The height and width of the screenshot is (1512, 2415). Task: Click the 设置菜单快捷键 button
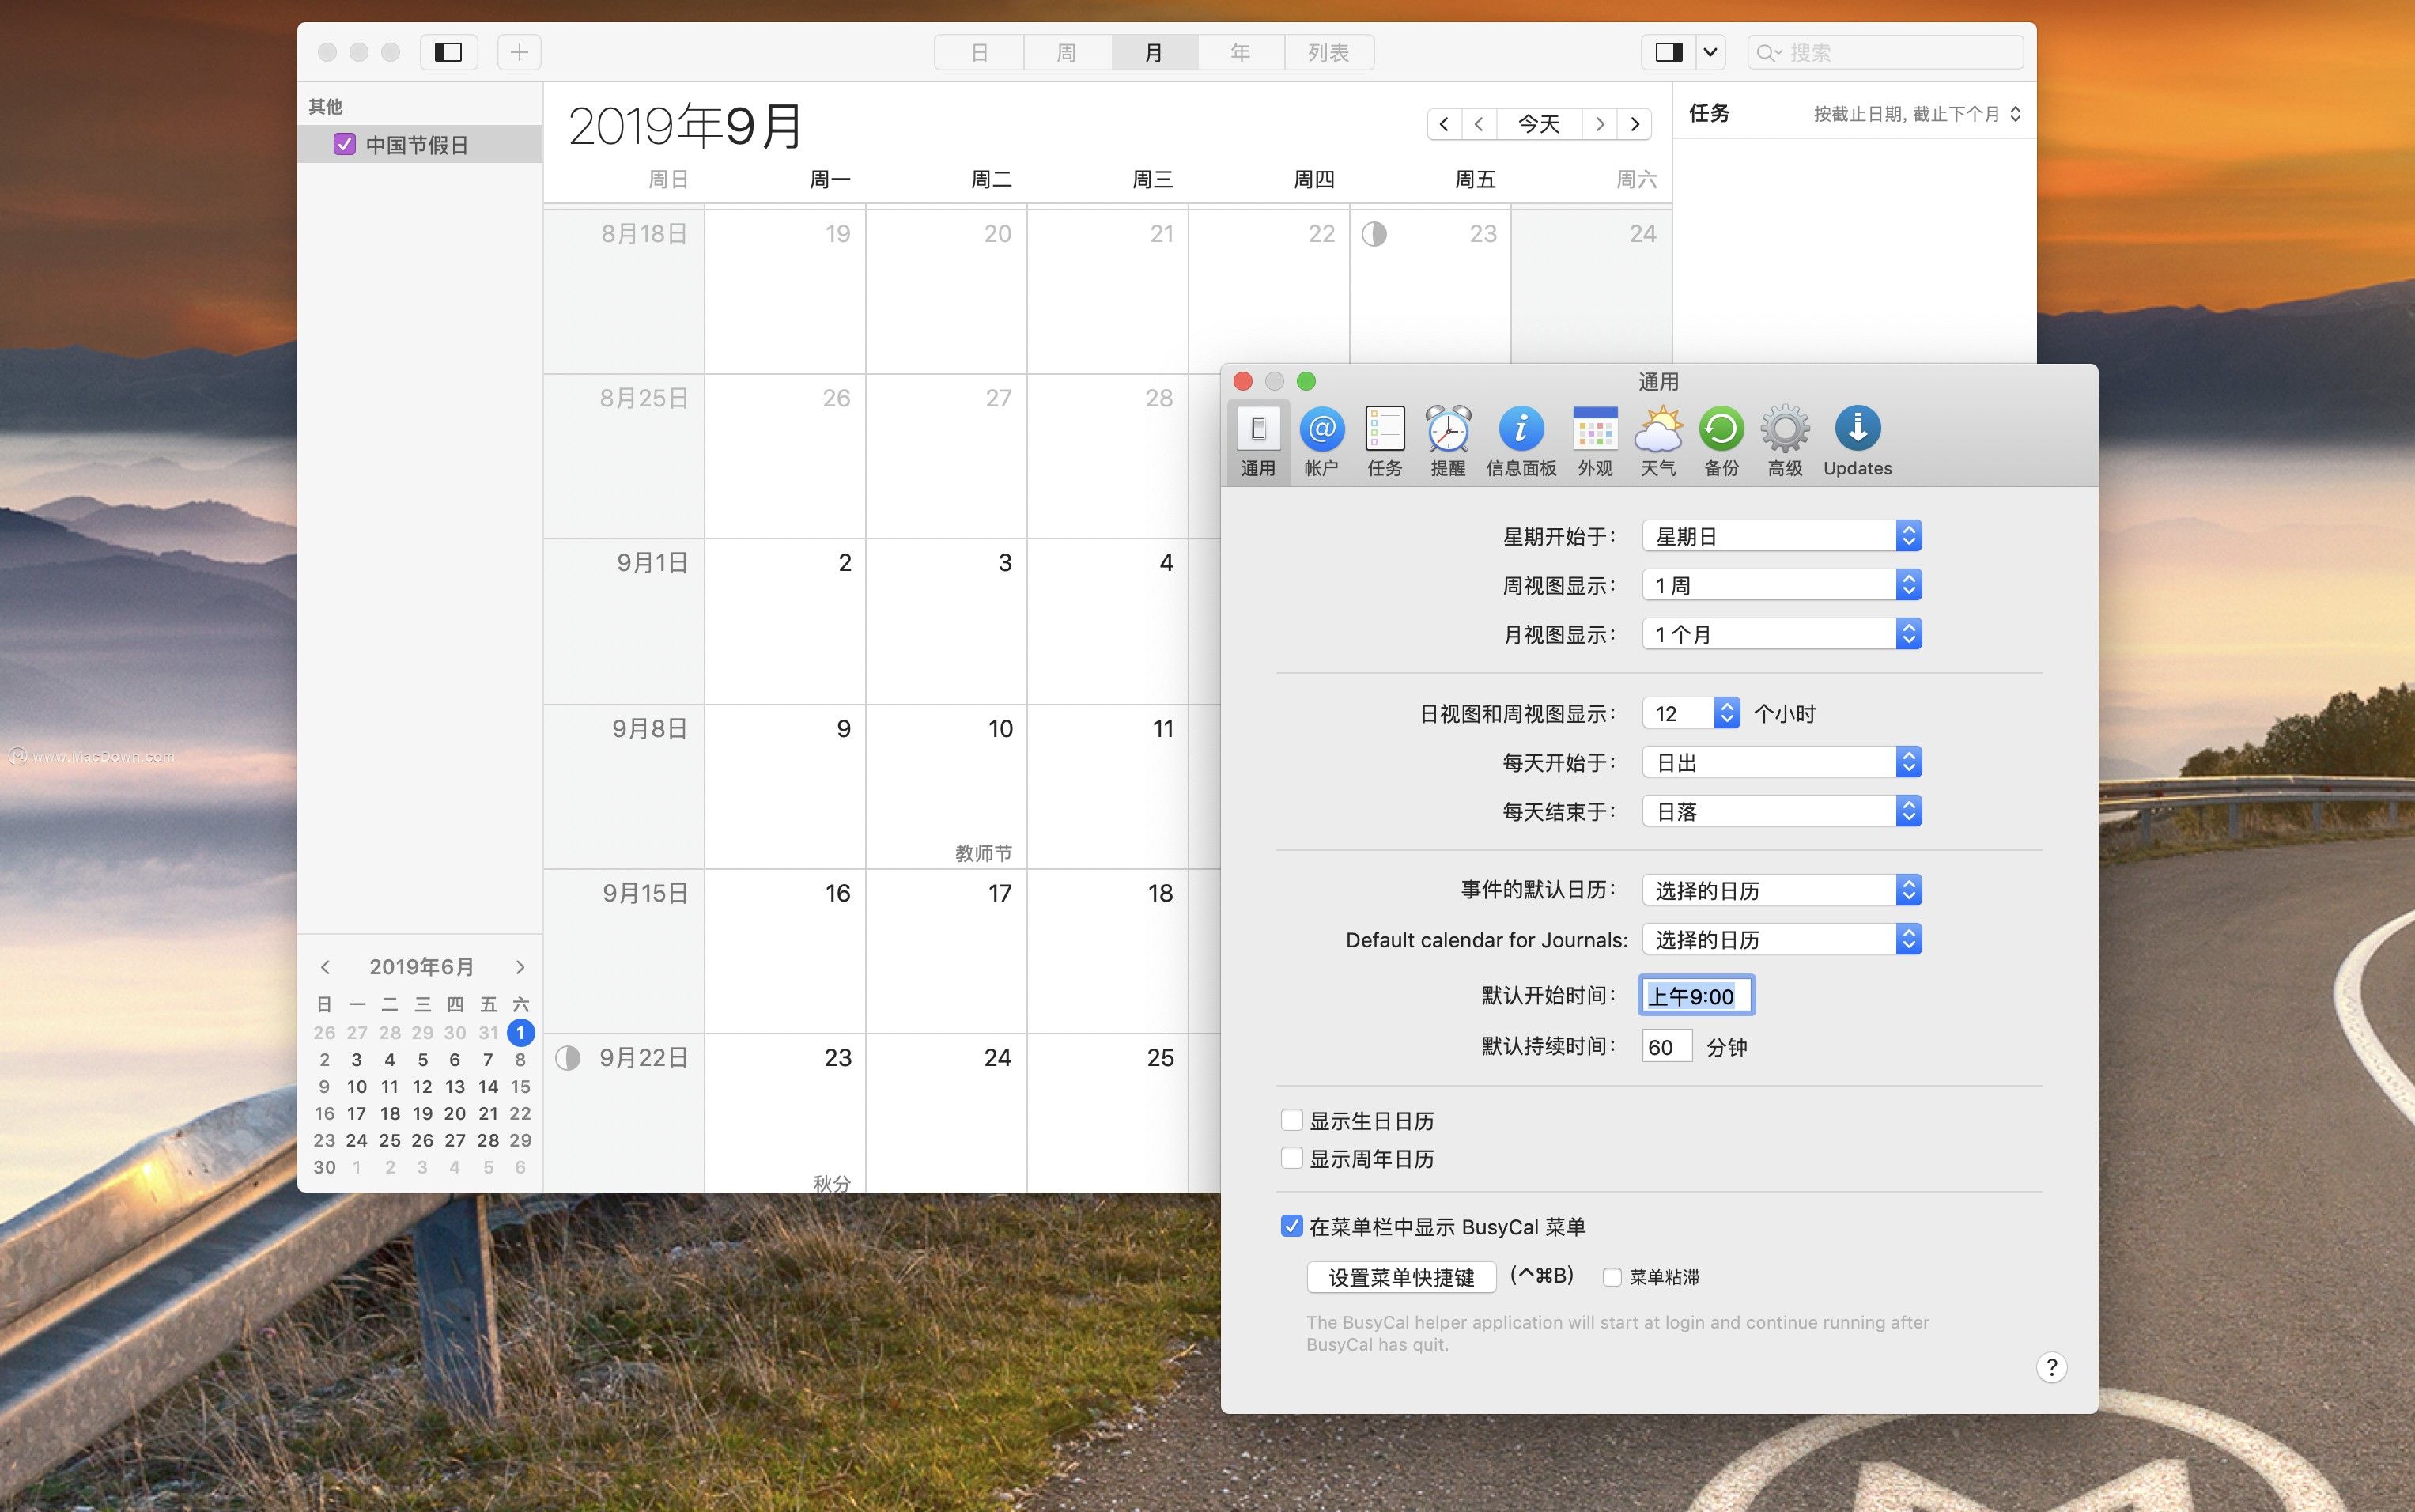pyautogui.click(x=1400, y=1277)
